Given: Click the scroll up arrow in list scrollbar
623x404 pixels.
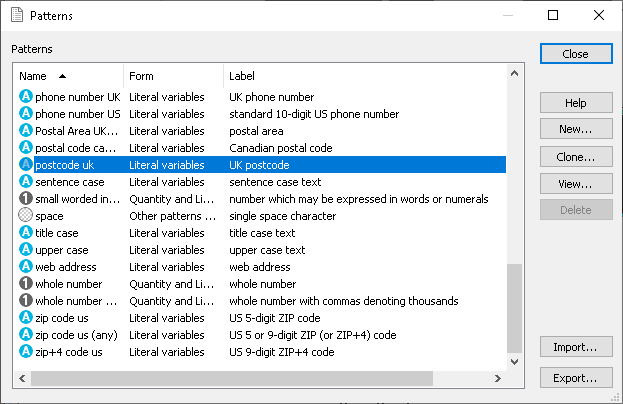Looking at the screenshot, I should tap(515, 73).
